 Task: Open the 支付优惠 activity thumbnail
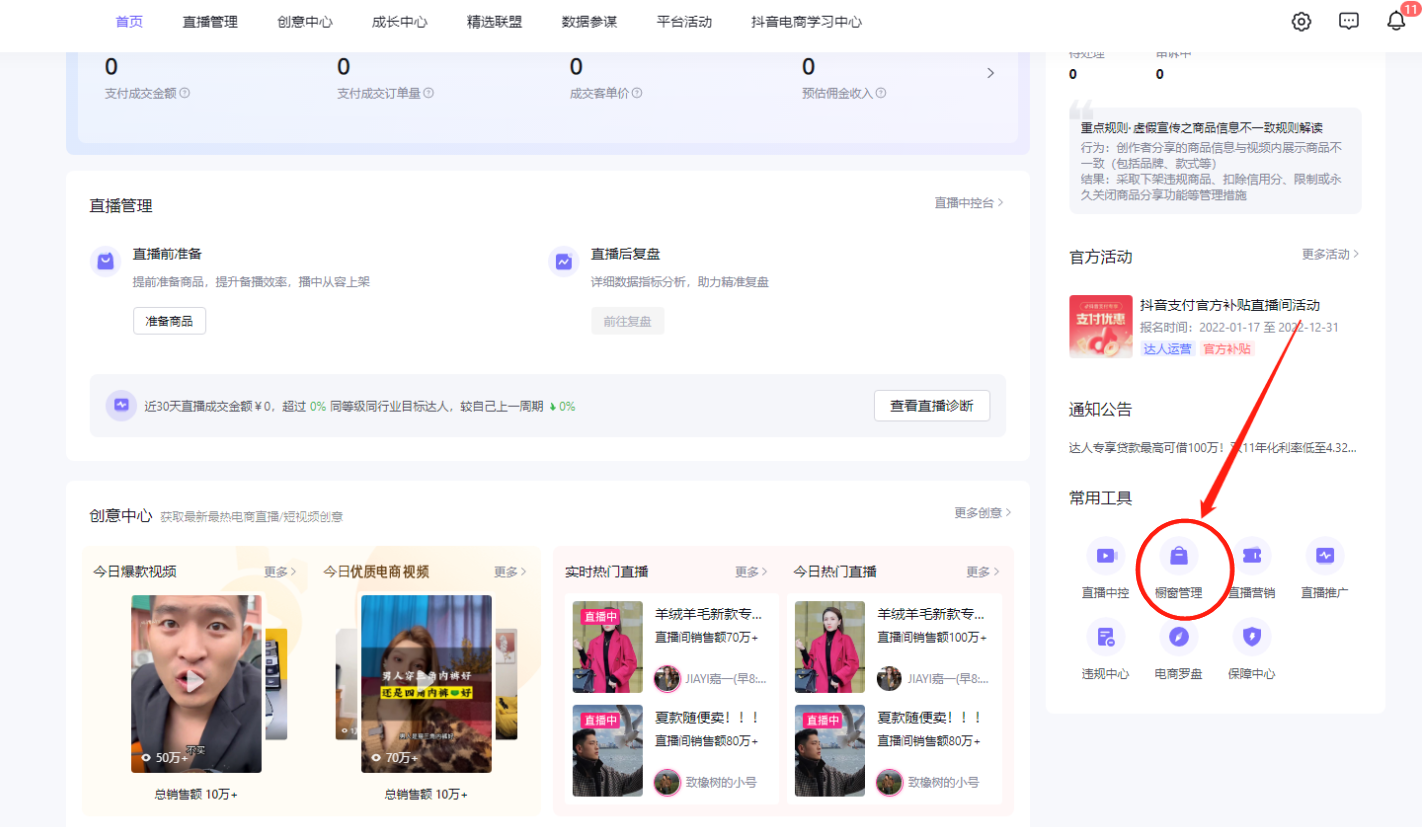(1101, 327)
